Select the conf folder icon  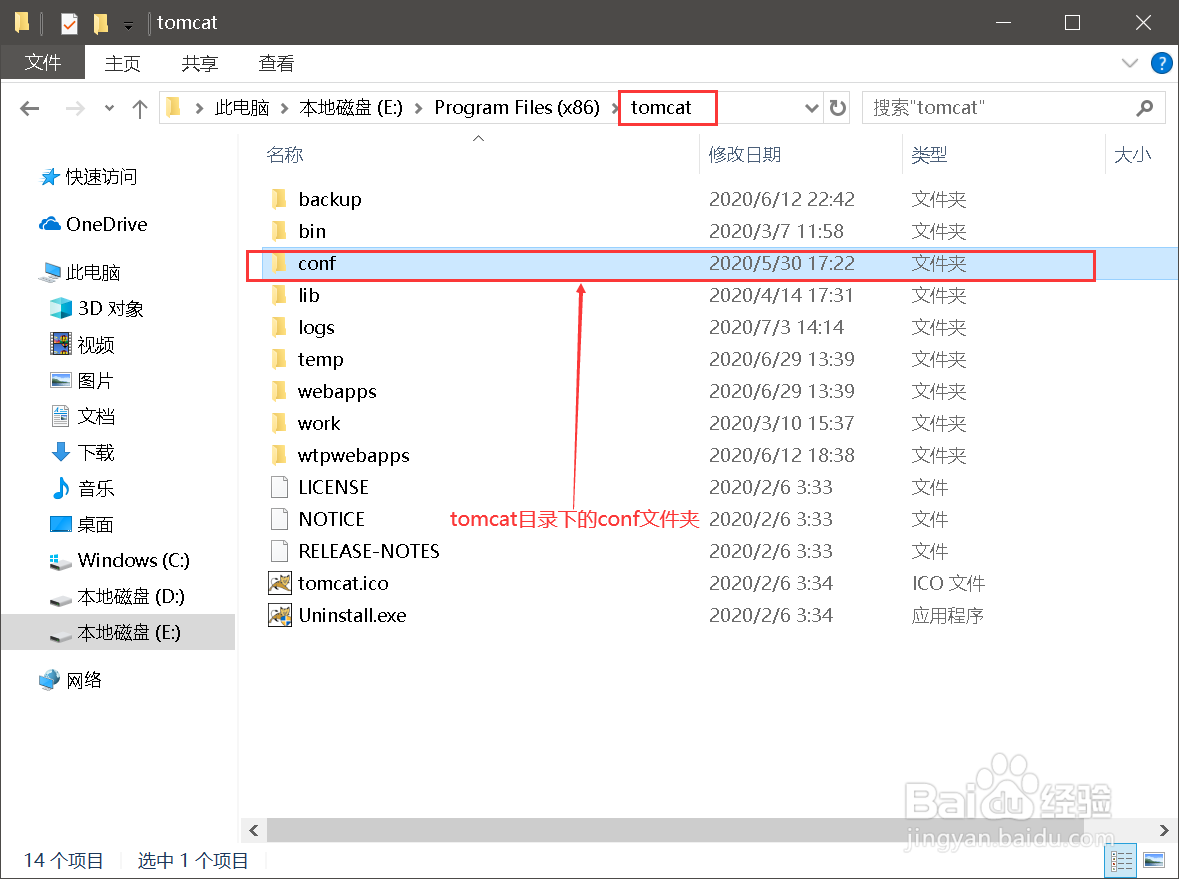(x=279, y=262)
